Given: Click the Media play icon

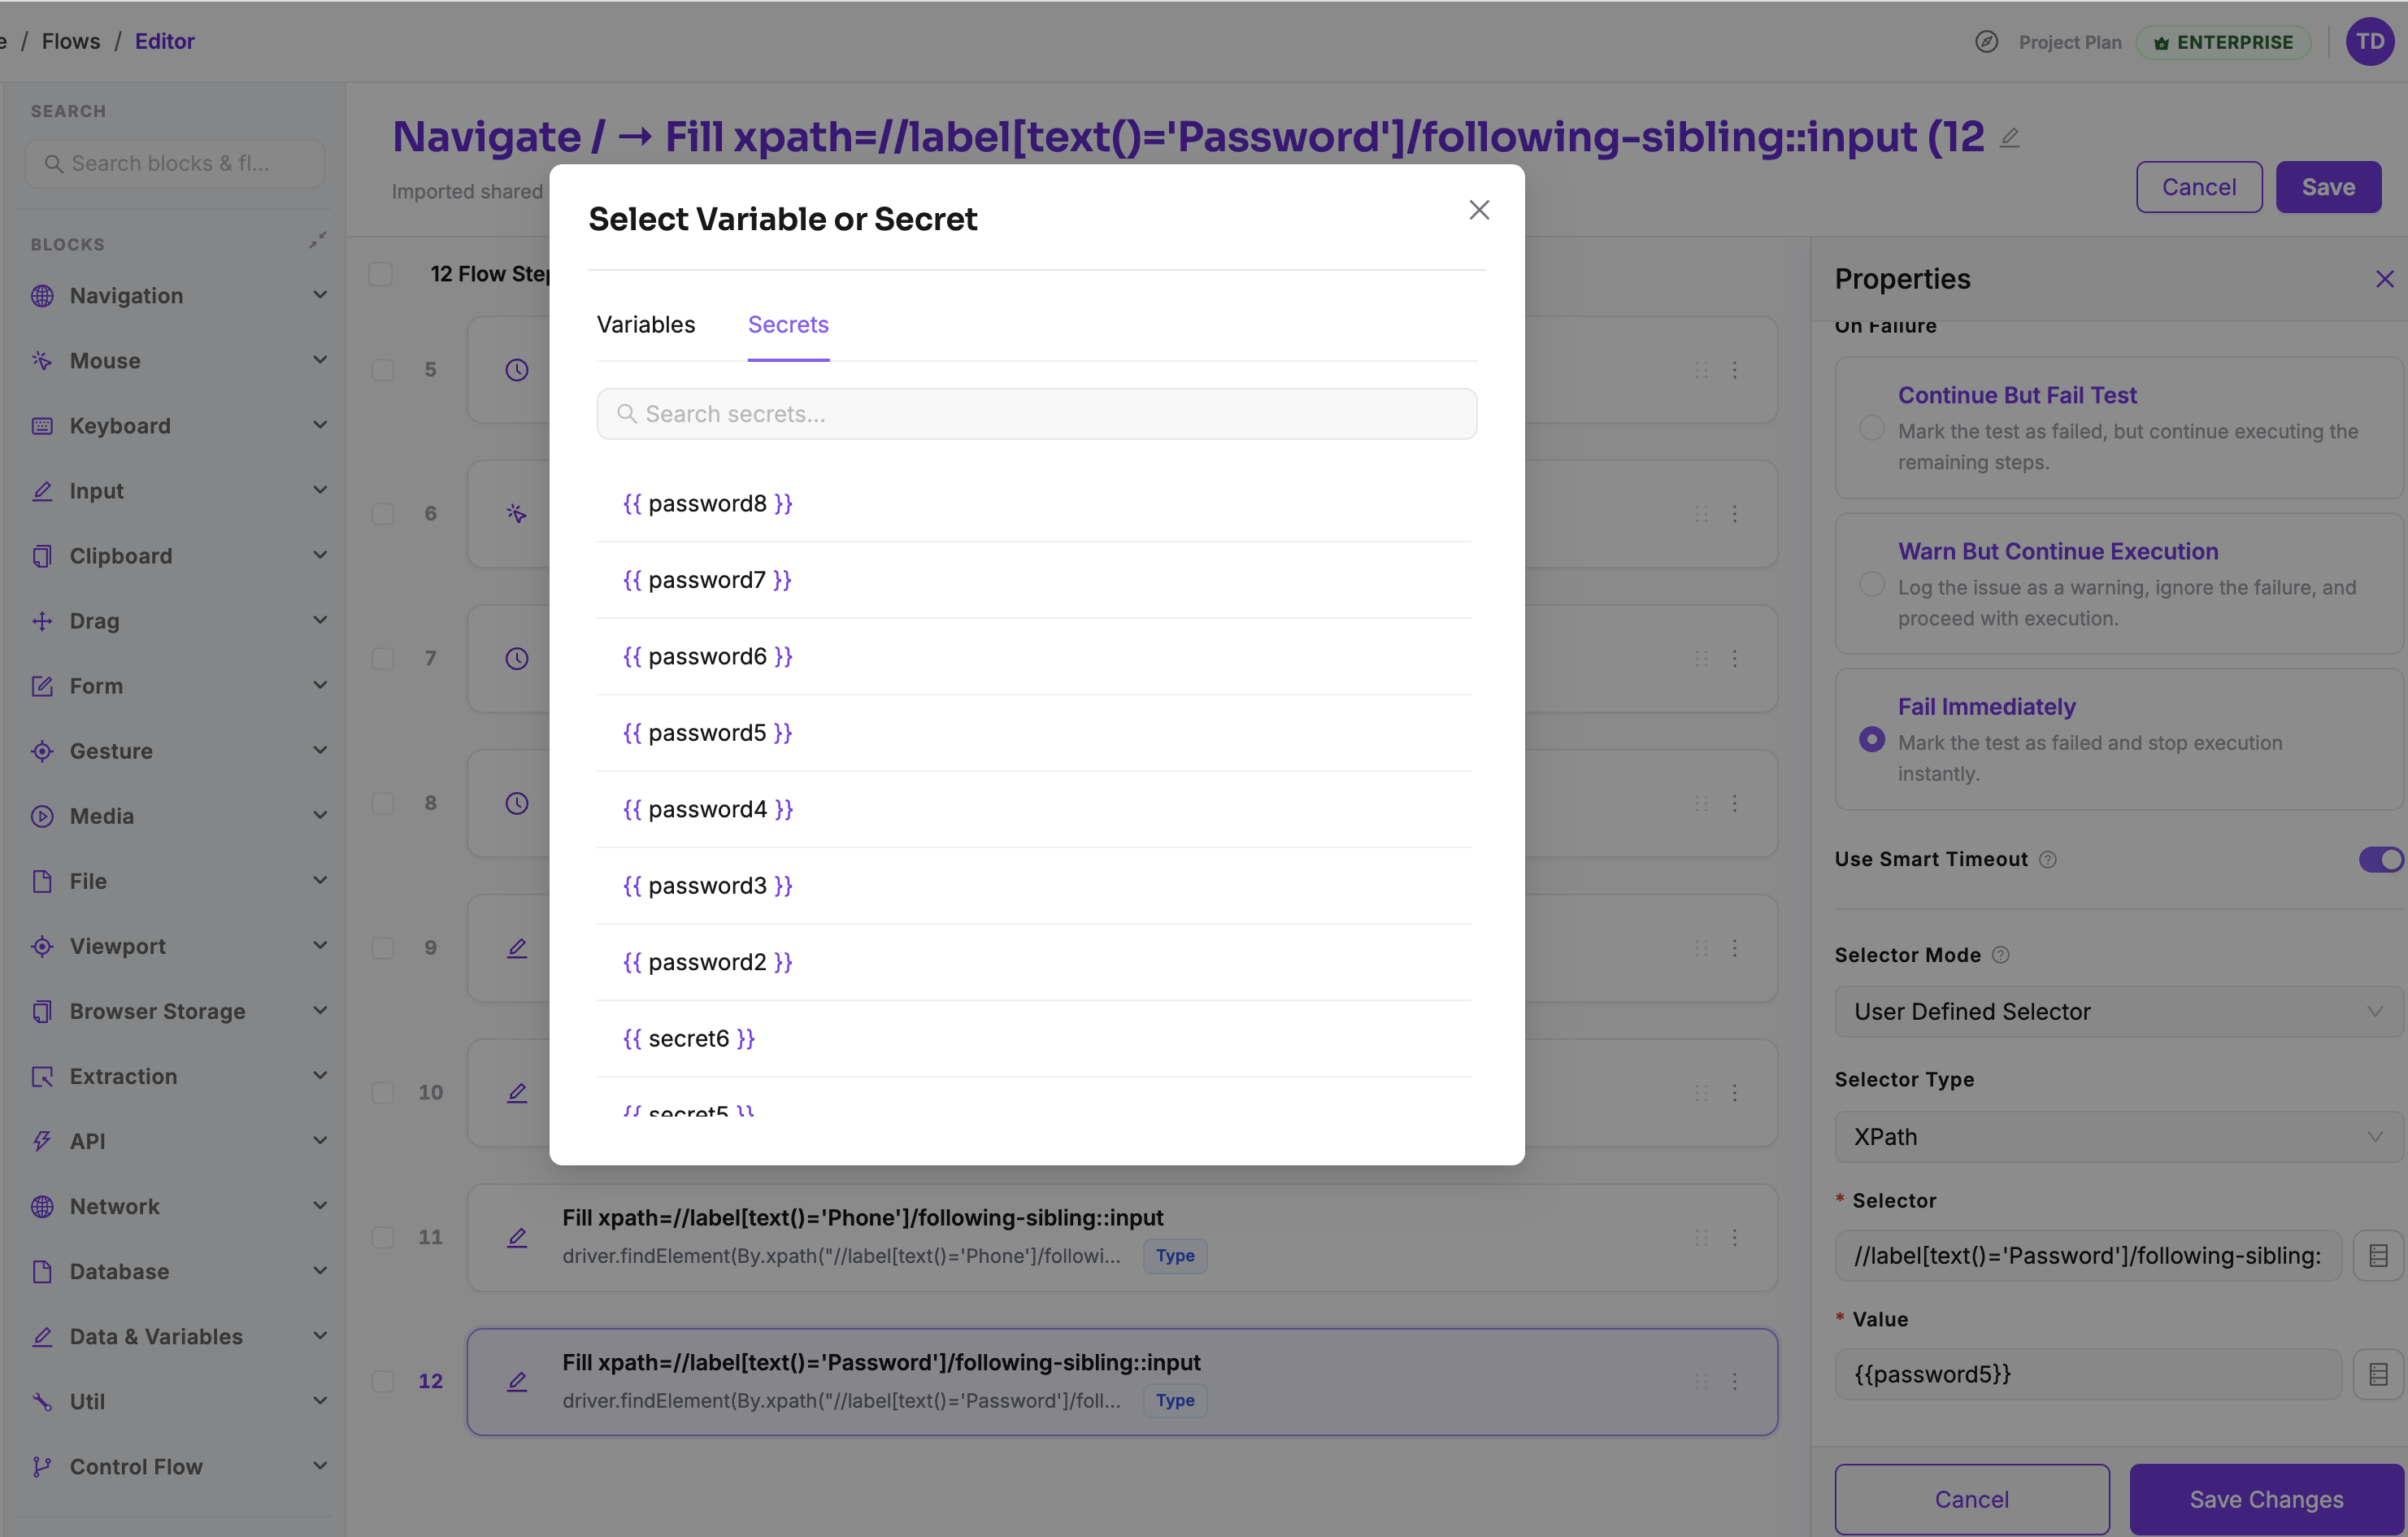Looking at the screenshot, I should 42,816.
